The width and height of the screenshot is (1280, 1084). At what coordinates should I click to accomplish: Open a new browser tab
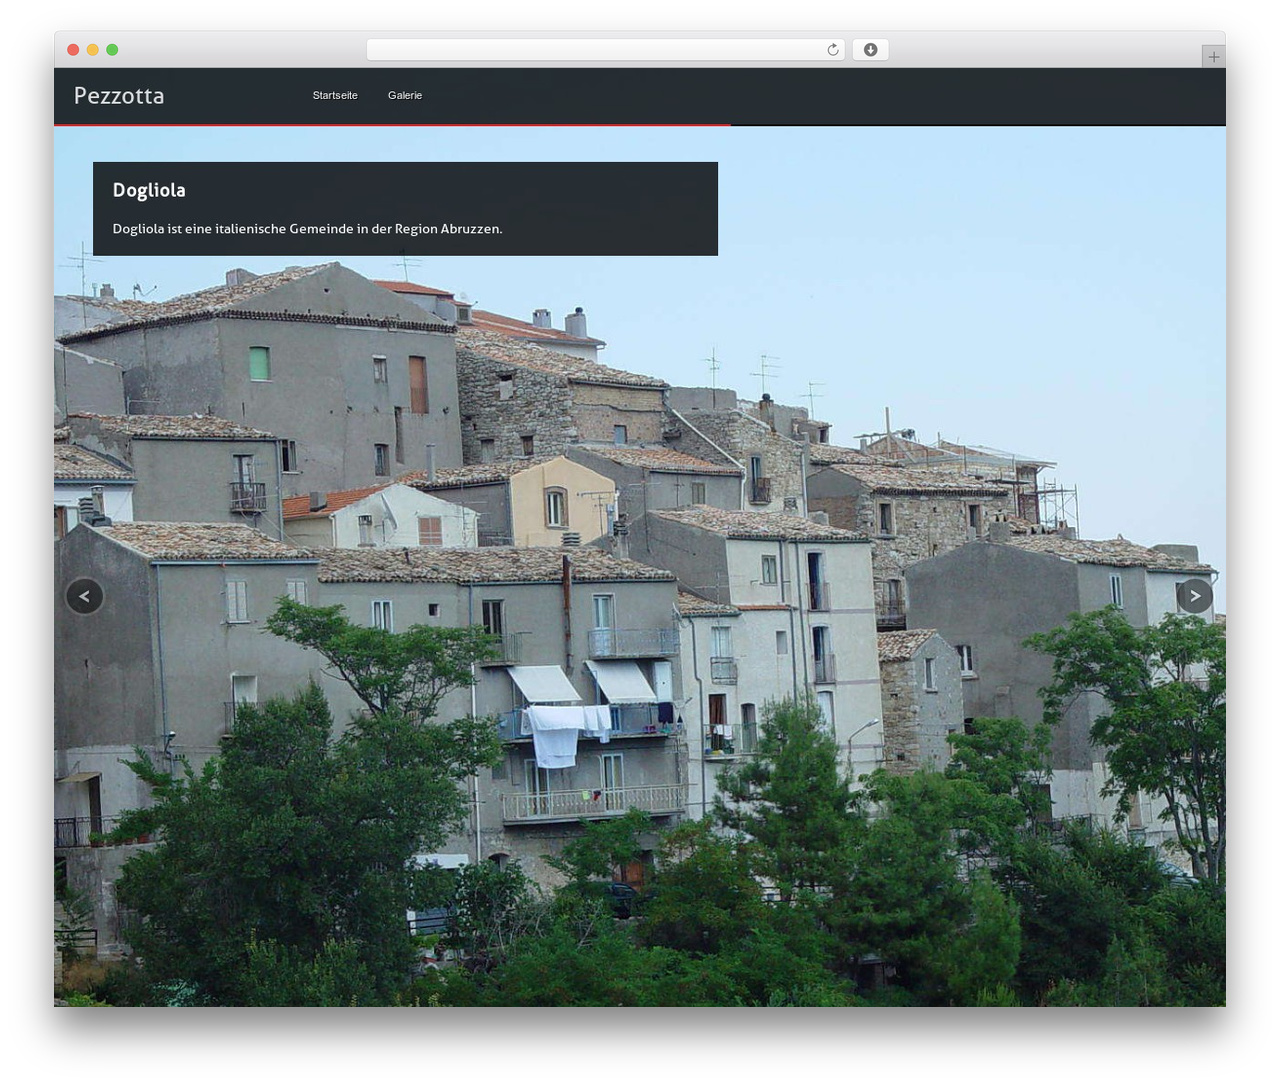tap(1213, 57)
